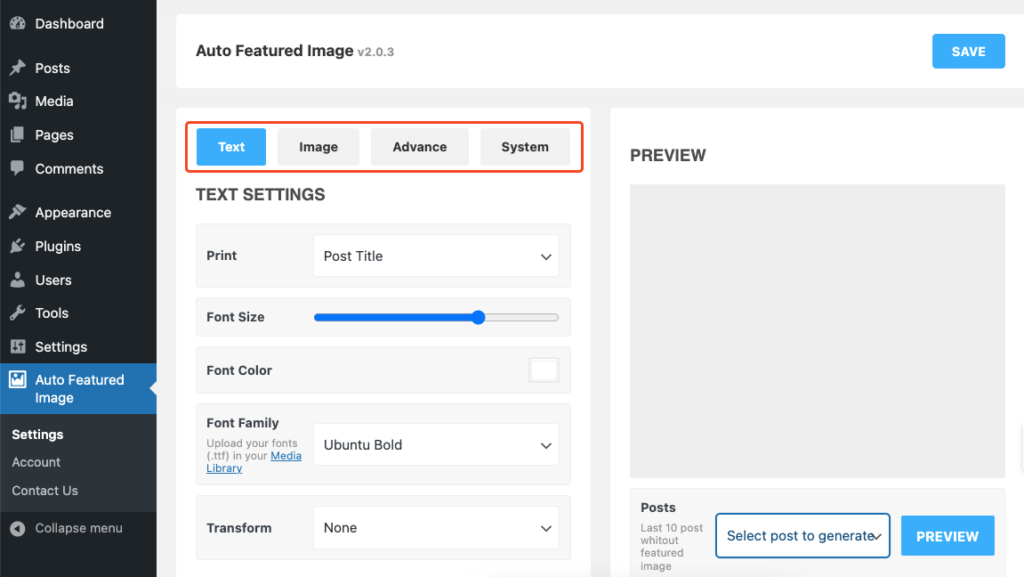Viewport: 1024px width, 577px height.
Task: Open Font Family dropdown showing Ubuntu Bold
Action: coord(436,444)
